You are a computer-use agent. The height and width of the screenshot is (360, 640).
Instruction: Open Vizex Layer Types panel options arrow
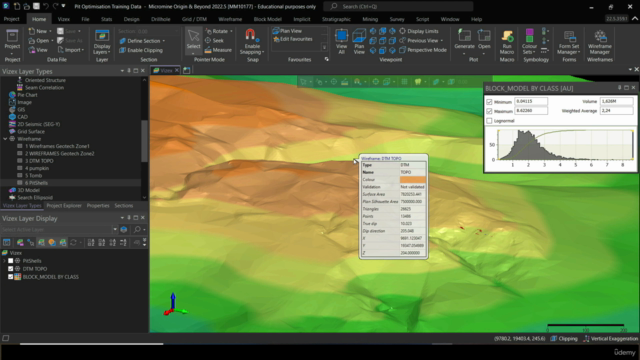pos(122,71)
